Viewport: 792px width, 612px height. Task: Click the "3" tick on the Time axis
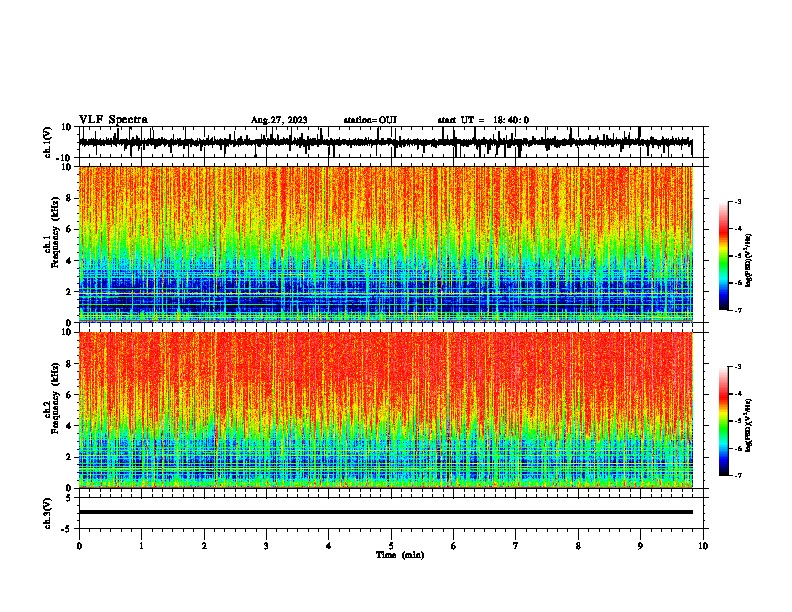click(266, 546)
